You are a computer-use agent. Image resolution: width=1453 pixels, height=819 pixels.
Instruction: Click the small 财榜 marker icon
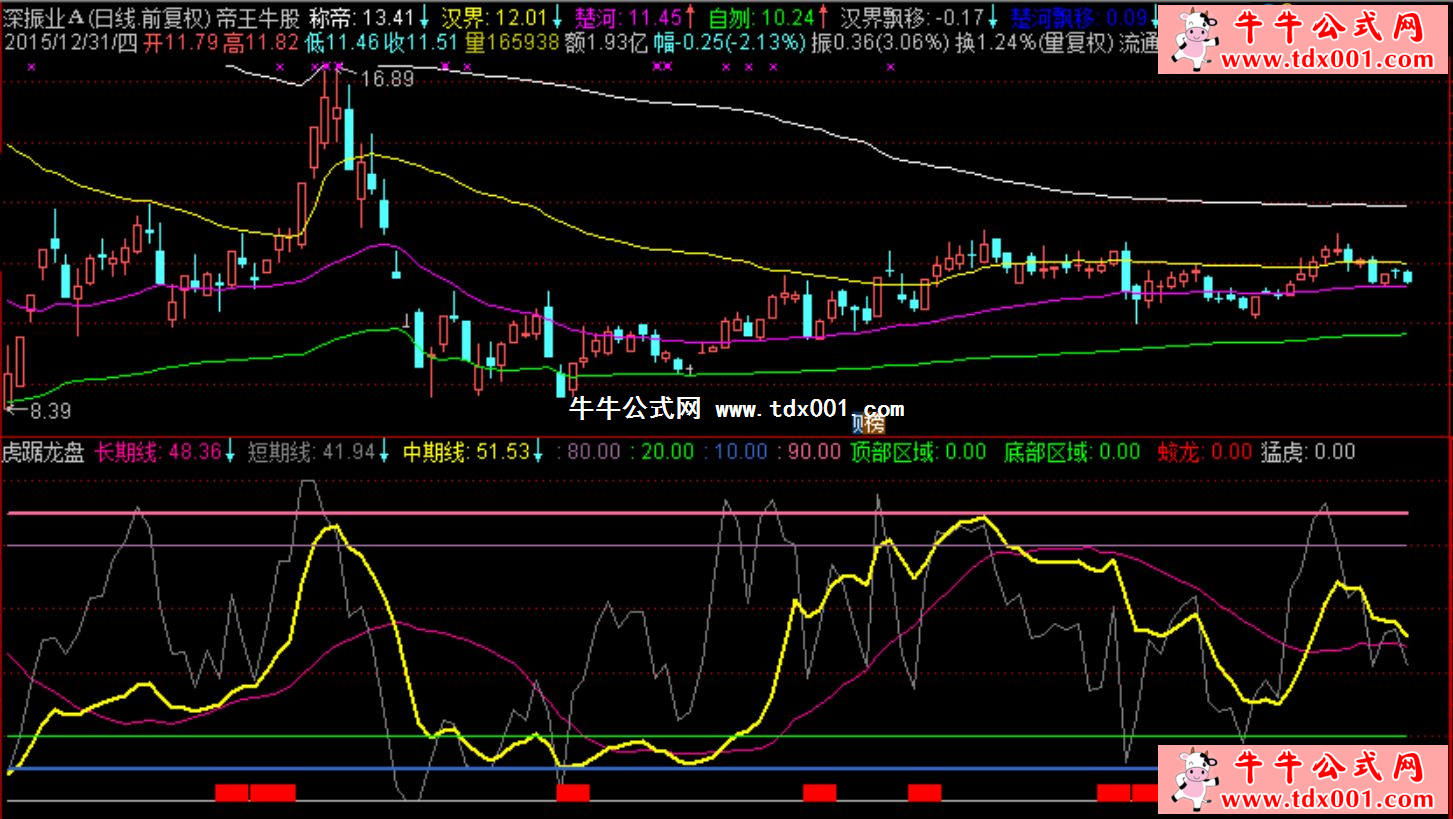coord(867,424)
